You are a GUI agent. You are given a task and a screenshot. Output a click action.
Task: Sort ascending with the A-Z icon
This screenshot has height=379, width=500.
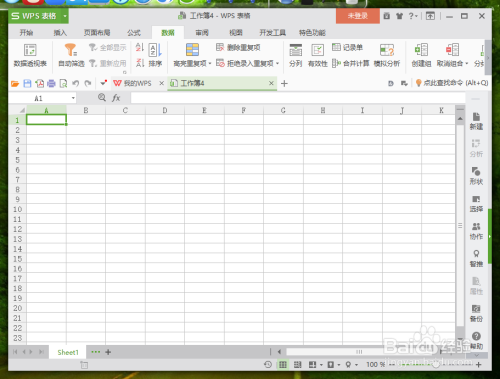(x=140, y=47)
